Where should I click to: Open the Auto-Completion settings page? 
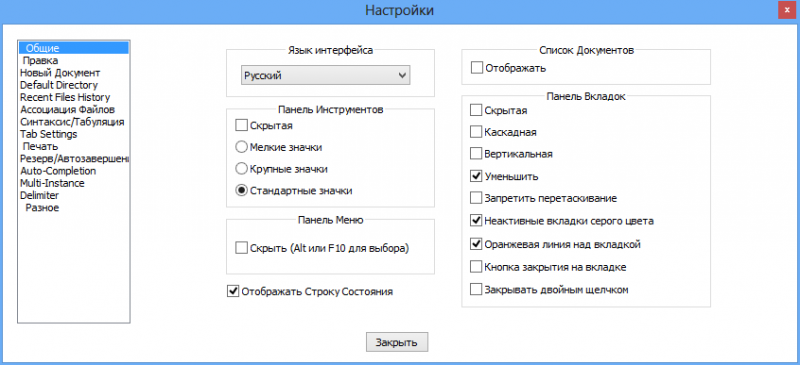click(x=58, y=171)
